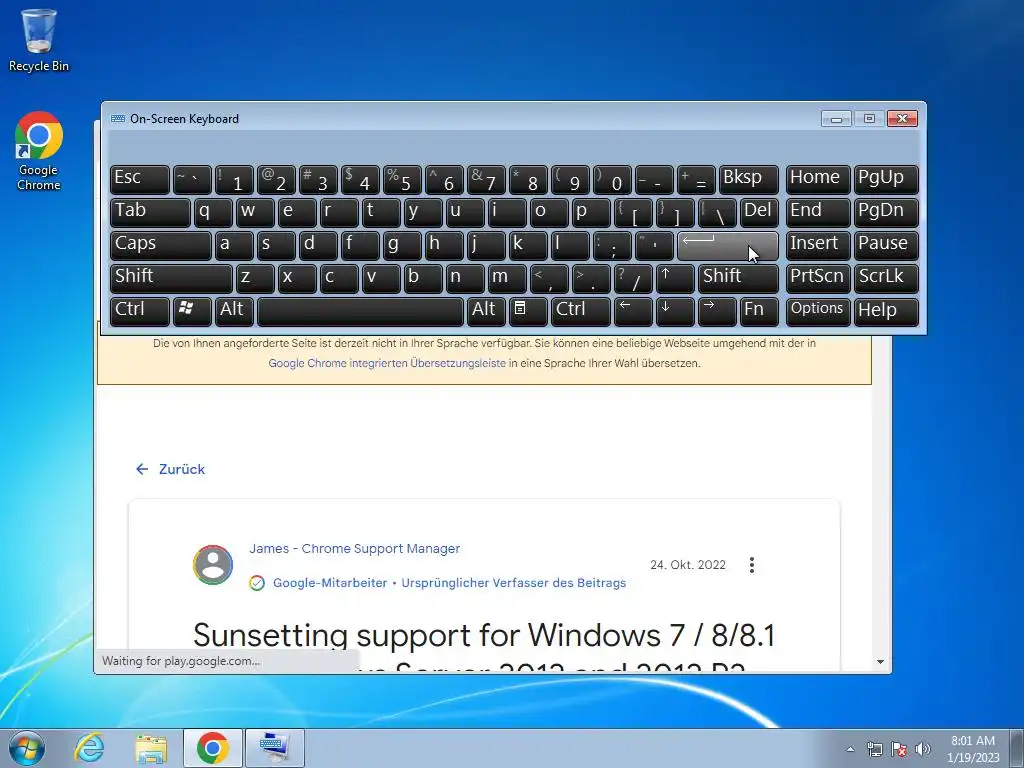Hit the Esc key
This screenshot has height=768, width=1024.
[x=140, y=180]
